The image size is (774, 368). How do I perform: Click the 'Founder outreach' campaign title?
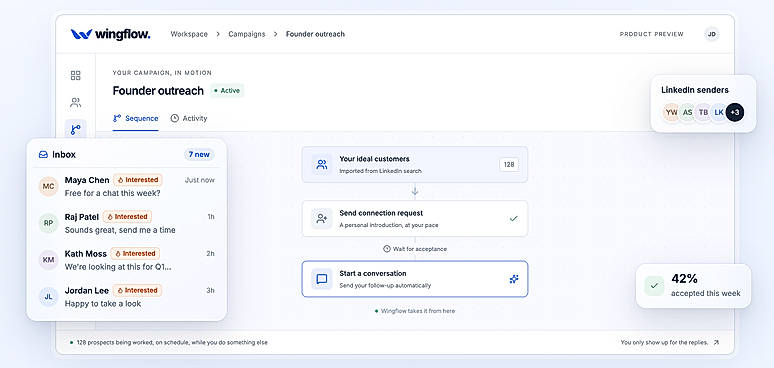[158, 91]
